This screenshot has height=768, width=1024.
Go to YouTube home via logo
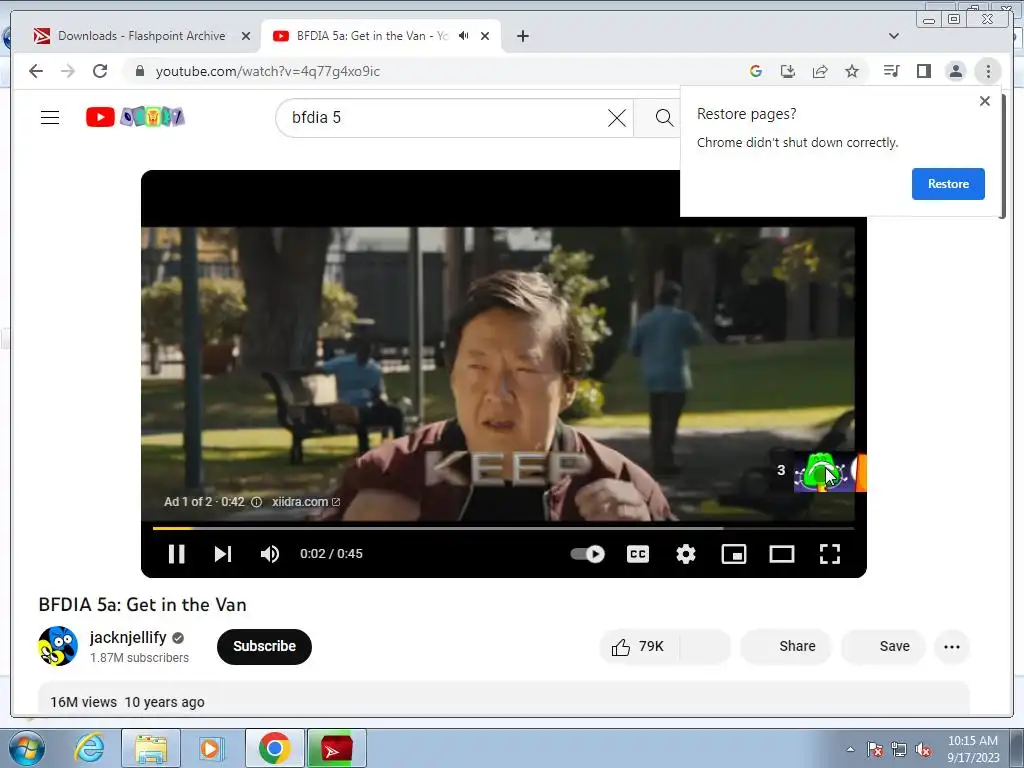tap(135, 117)
